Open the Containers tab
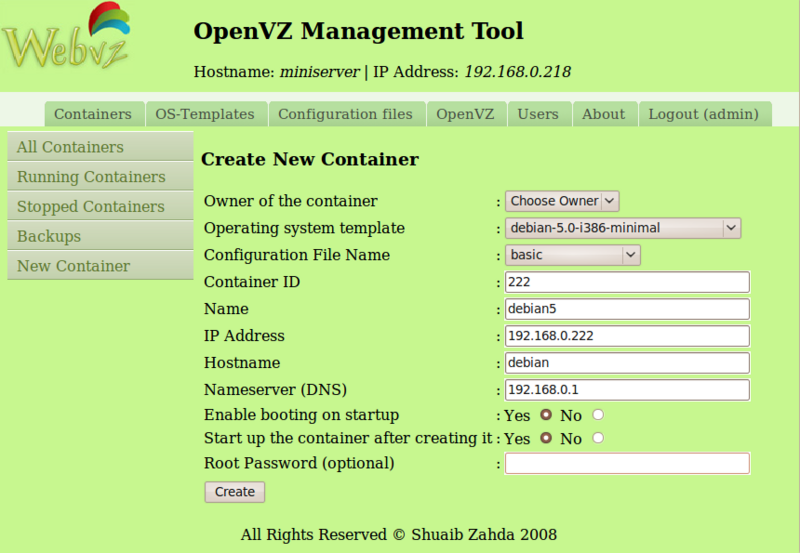 click(x=94, y=114)
